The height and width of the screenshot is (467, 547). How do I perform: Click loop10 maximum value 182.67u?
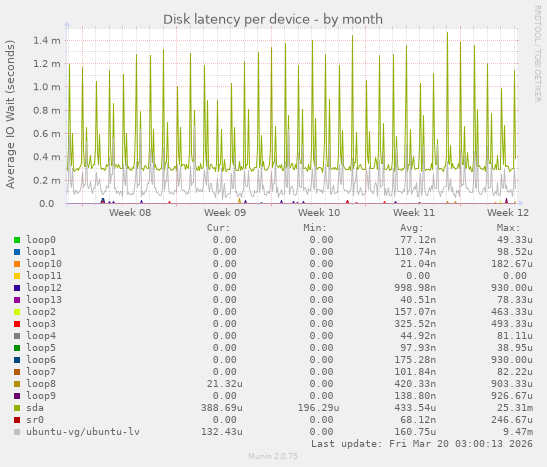[x=512, y=264]
